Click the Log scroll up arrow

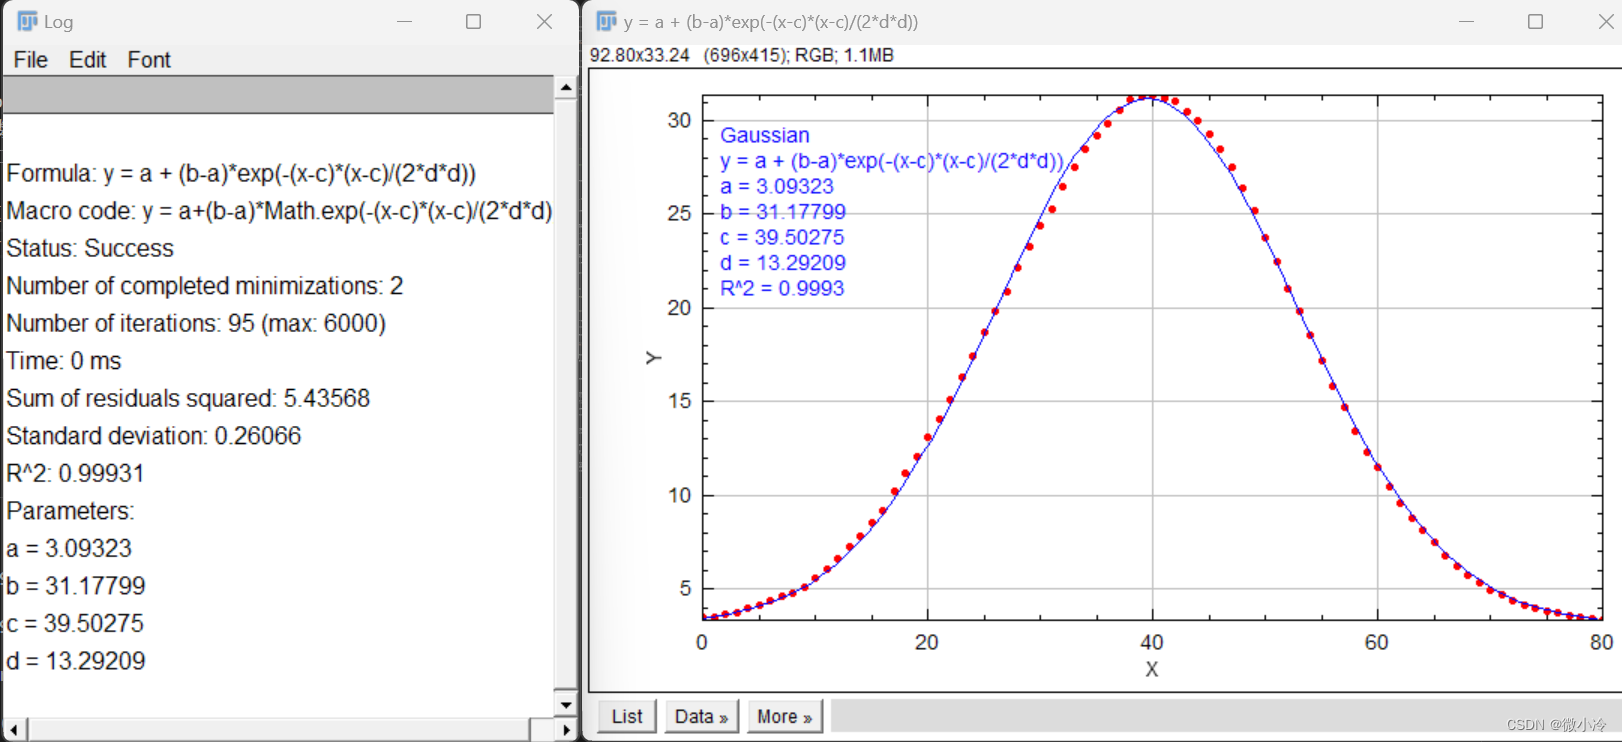[x=566, y=88]
